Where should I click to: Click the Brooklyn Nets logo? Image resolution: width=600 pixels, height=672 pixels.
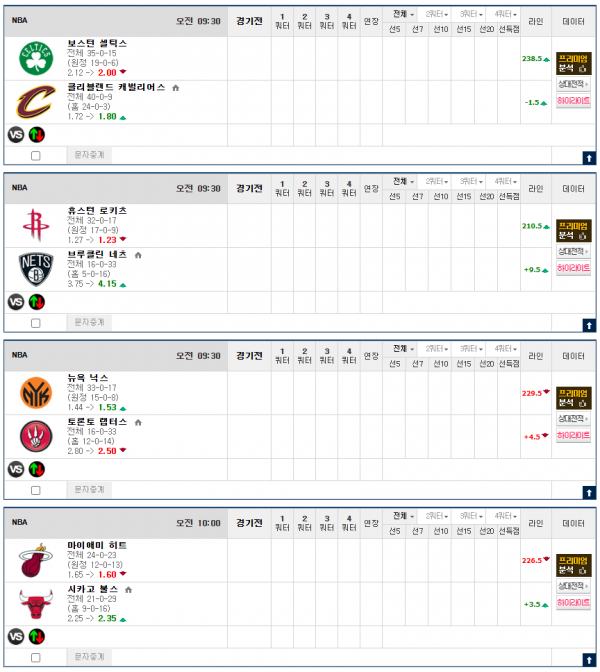[36, 269]
